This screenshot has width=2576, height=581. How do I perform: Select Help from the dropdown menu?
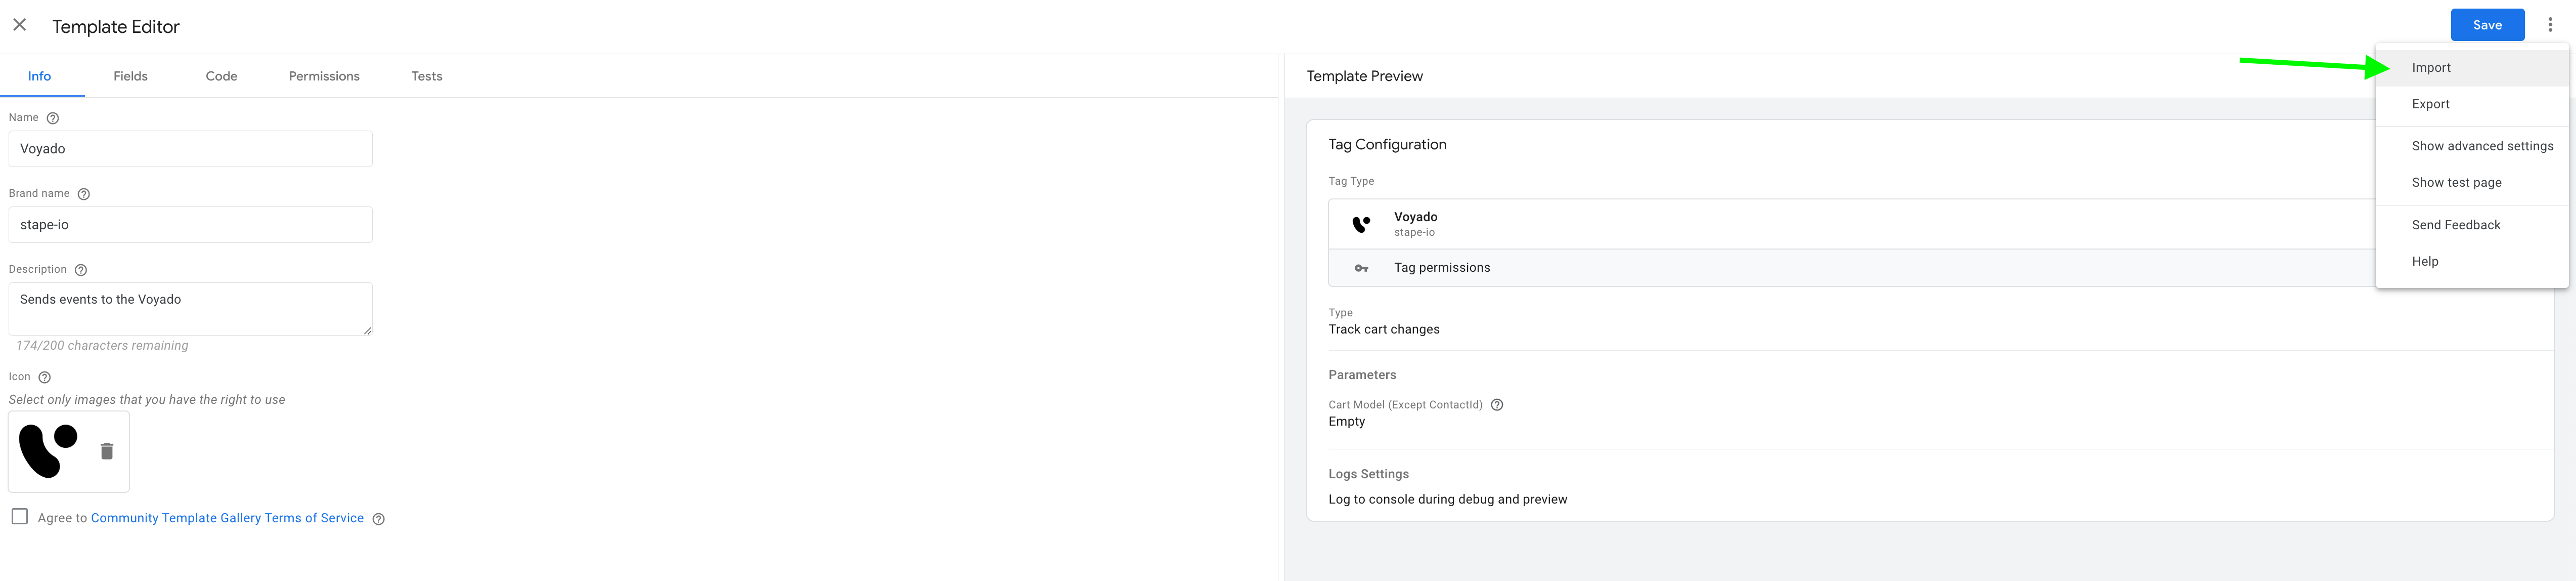pyautogui.click(x=2471, y=262)
